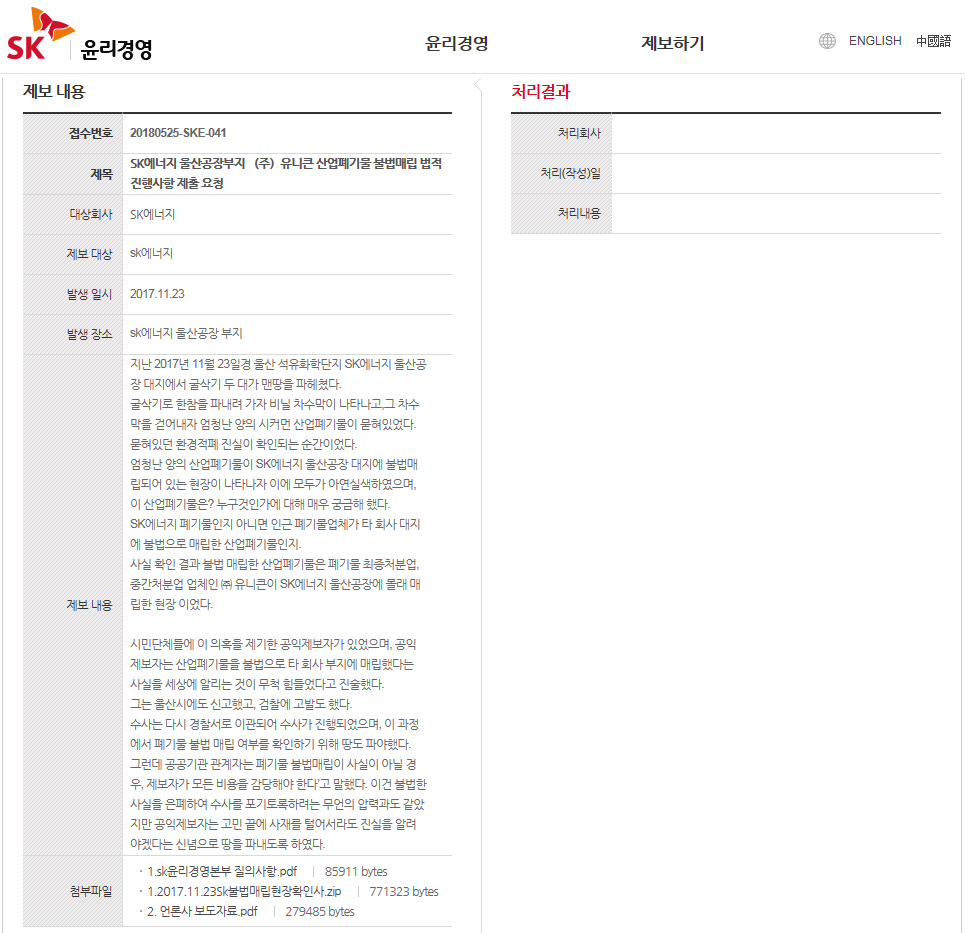Click the occurrence date 2017.11.23
965x933 pixels.
click(158, 294)
